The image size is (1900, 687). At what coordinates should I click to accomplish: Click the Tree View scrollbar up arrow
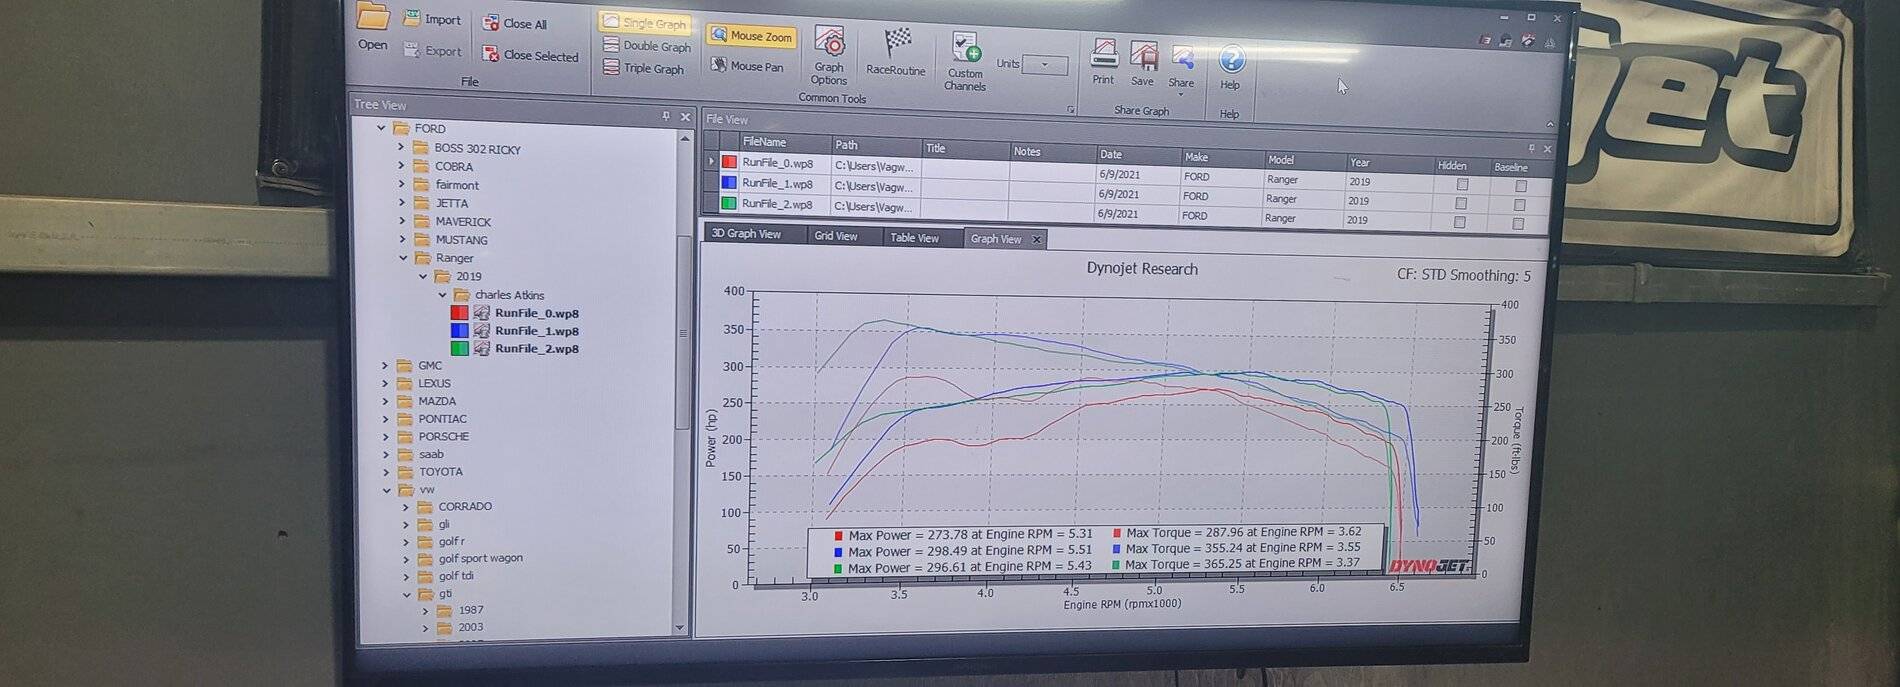pyautogui.click(x=685, y=138)
